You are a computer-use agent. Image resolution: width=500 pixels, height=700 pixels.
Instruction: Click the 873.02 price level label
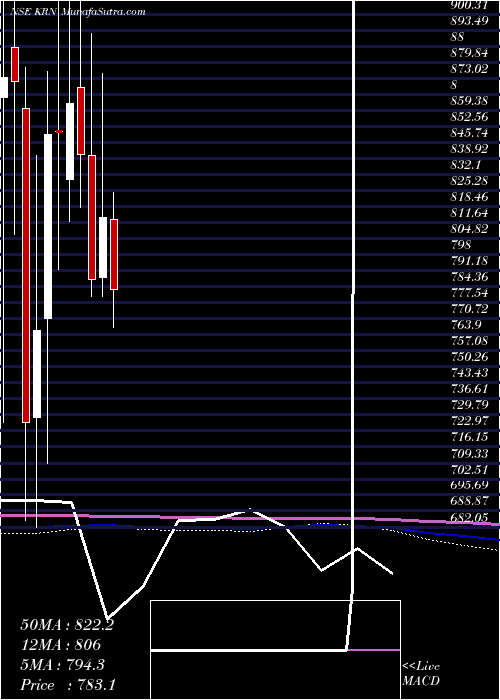pyautogui.click(x=470, y=69)
